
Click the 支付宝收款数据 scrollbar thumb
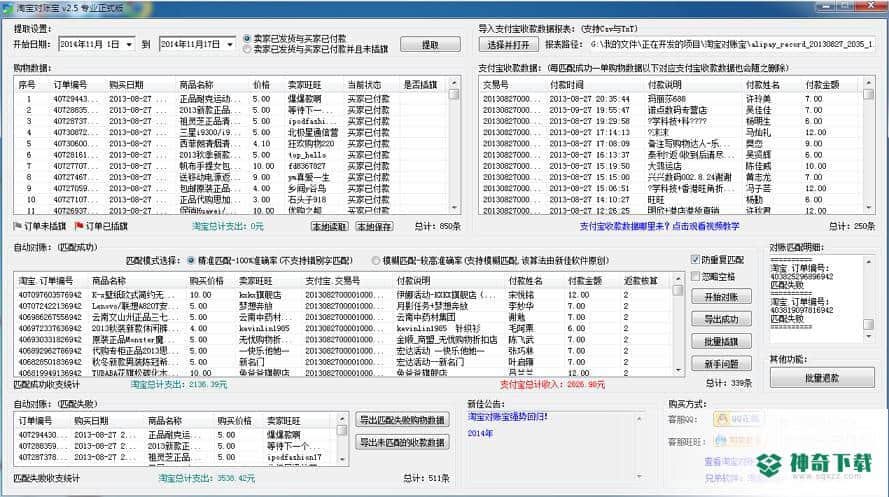(x=868, y=95)
